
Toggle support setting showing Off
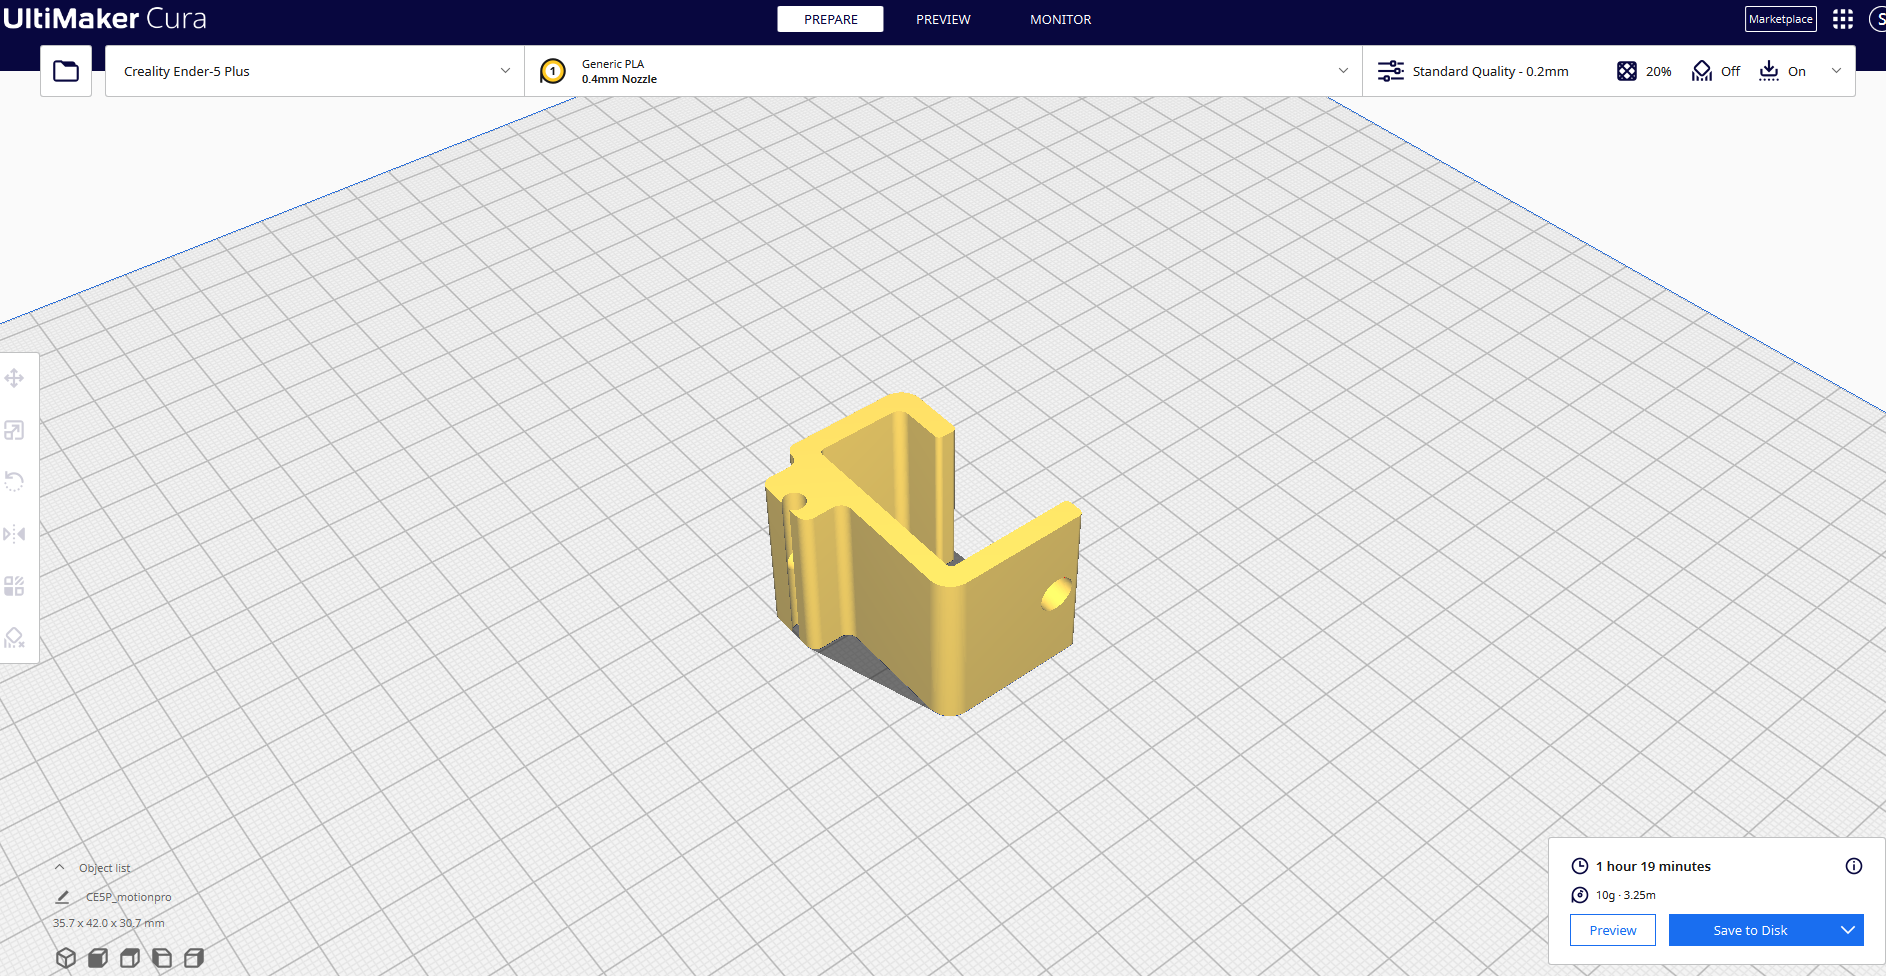coord(1716,71)
